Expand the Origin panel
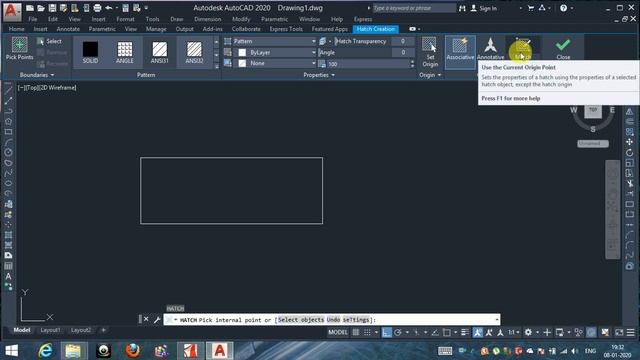 coord(430,75)
